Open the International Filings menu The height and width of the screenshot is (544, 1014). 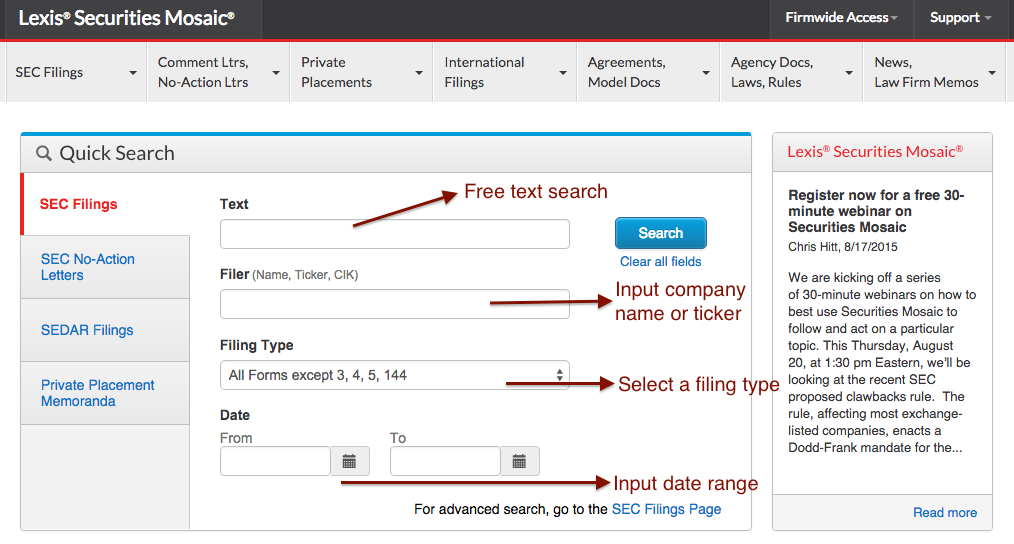(505, 72)
